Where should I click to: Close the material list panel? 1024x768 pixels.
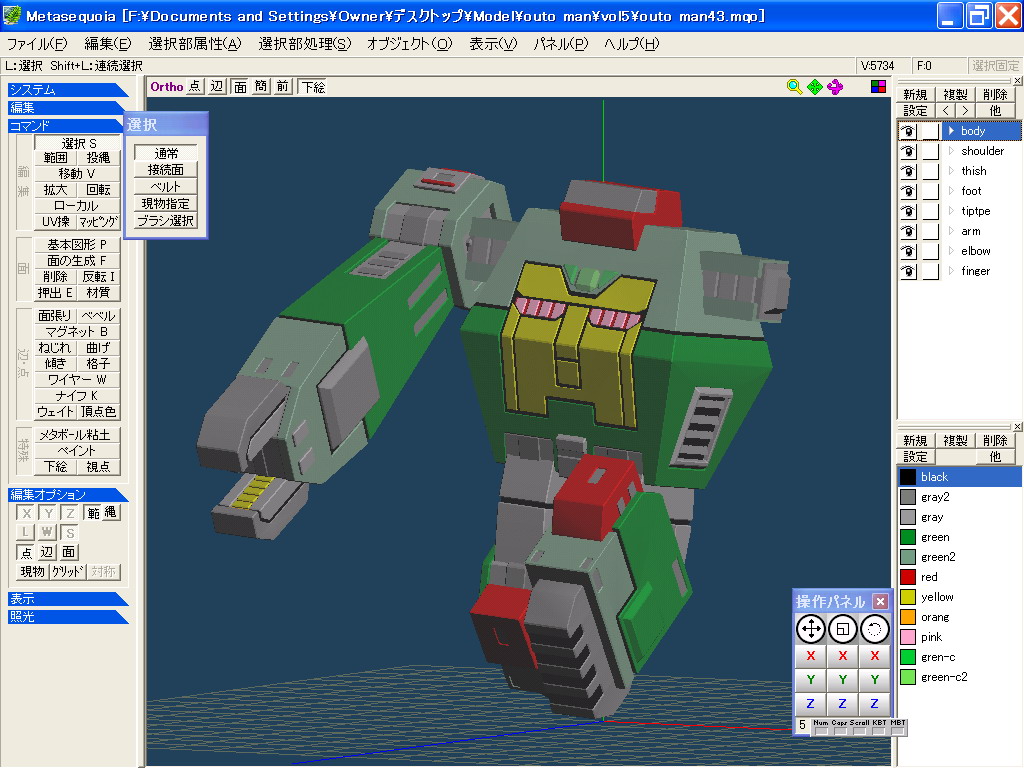click(x=1017, y=426)
